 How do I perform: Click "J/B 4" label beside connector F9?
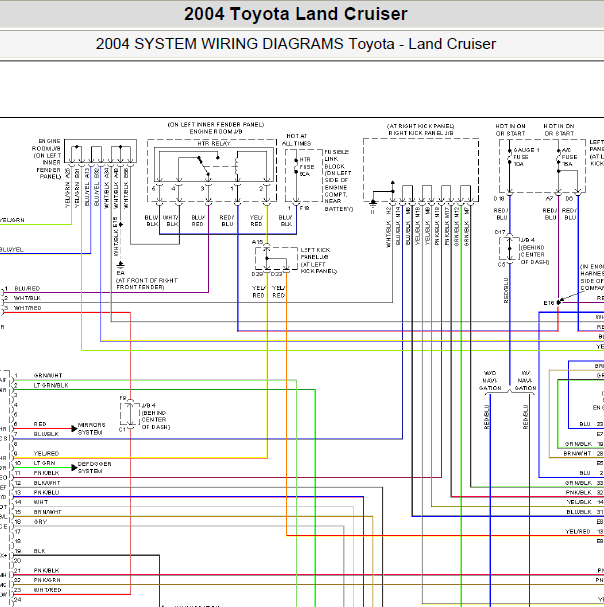click(149, 405)
